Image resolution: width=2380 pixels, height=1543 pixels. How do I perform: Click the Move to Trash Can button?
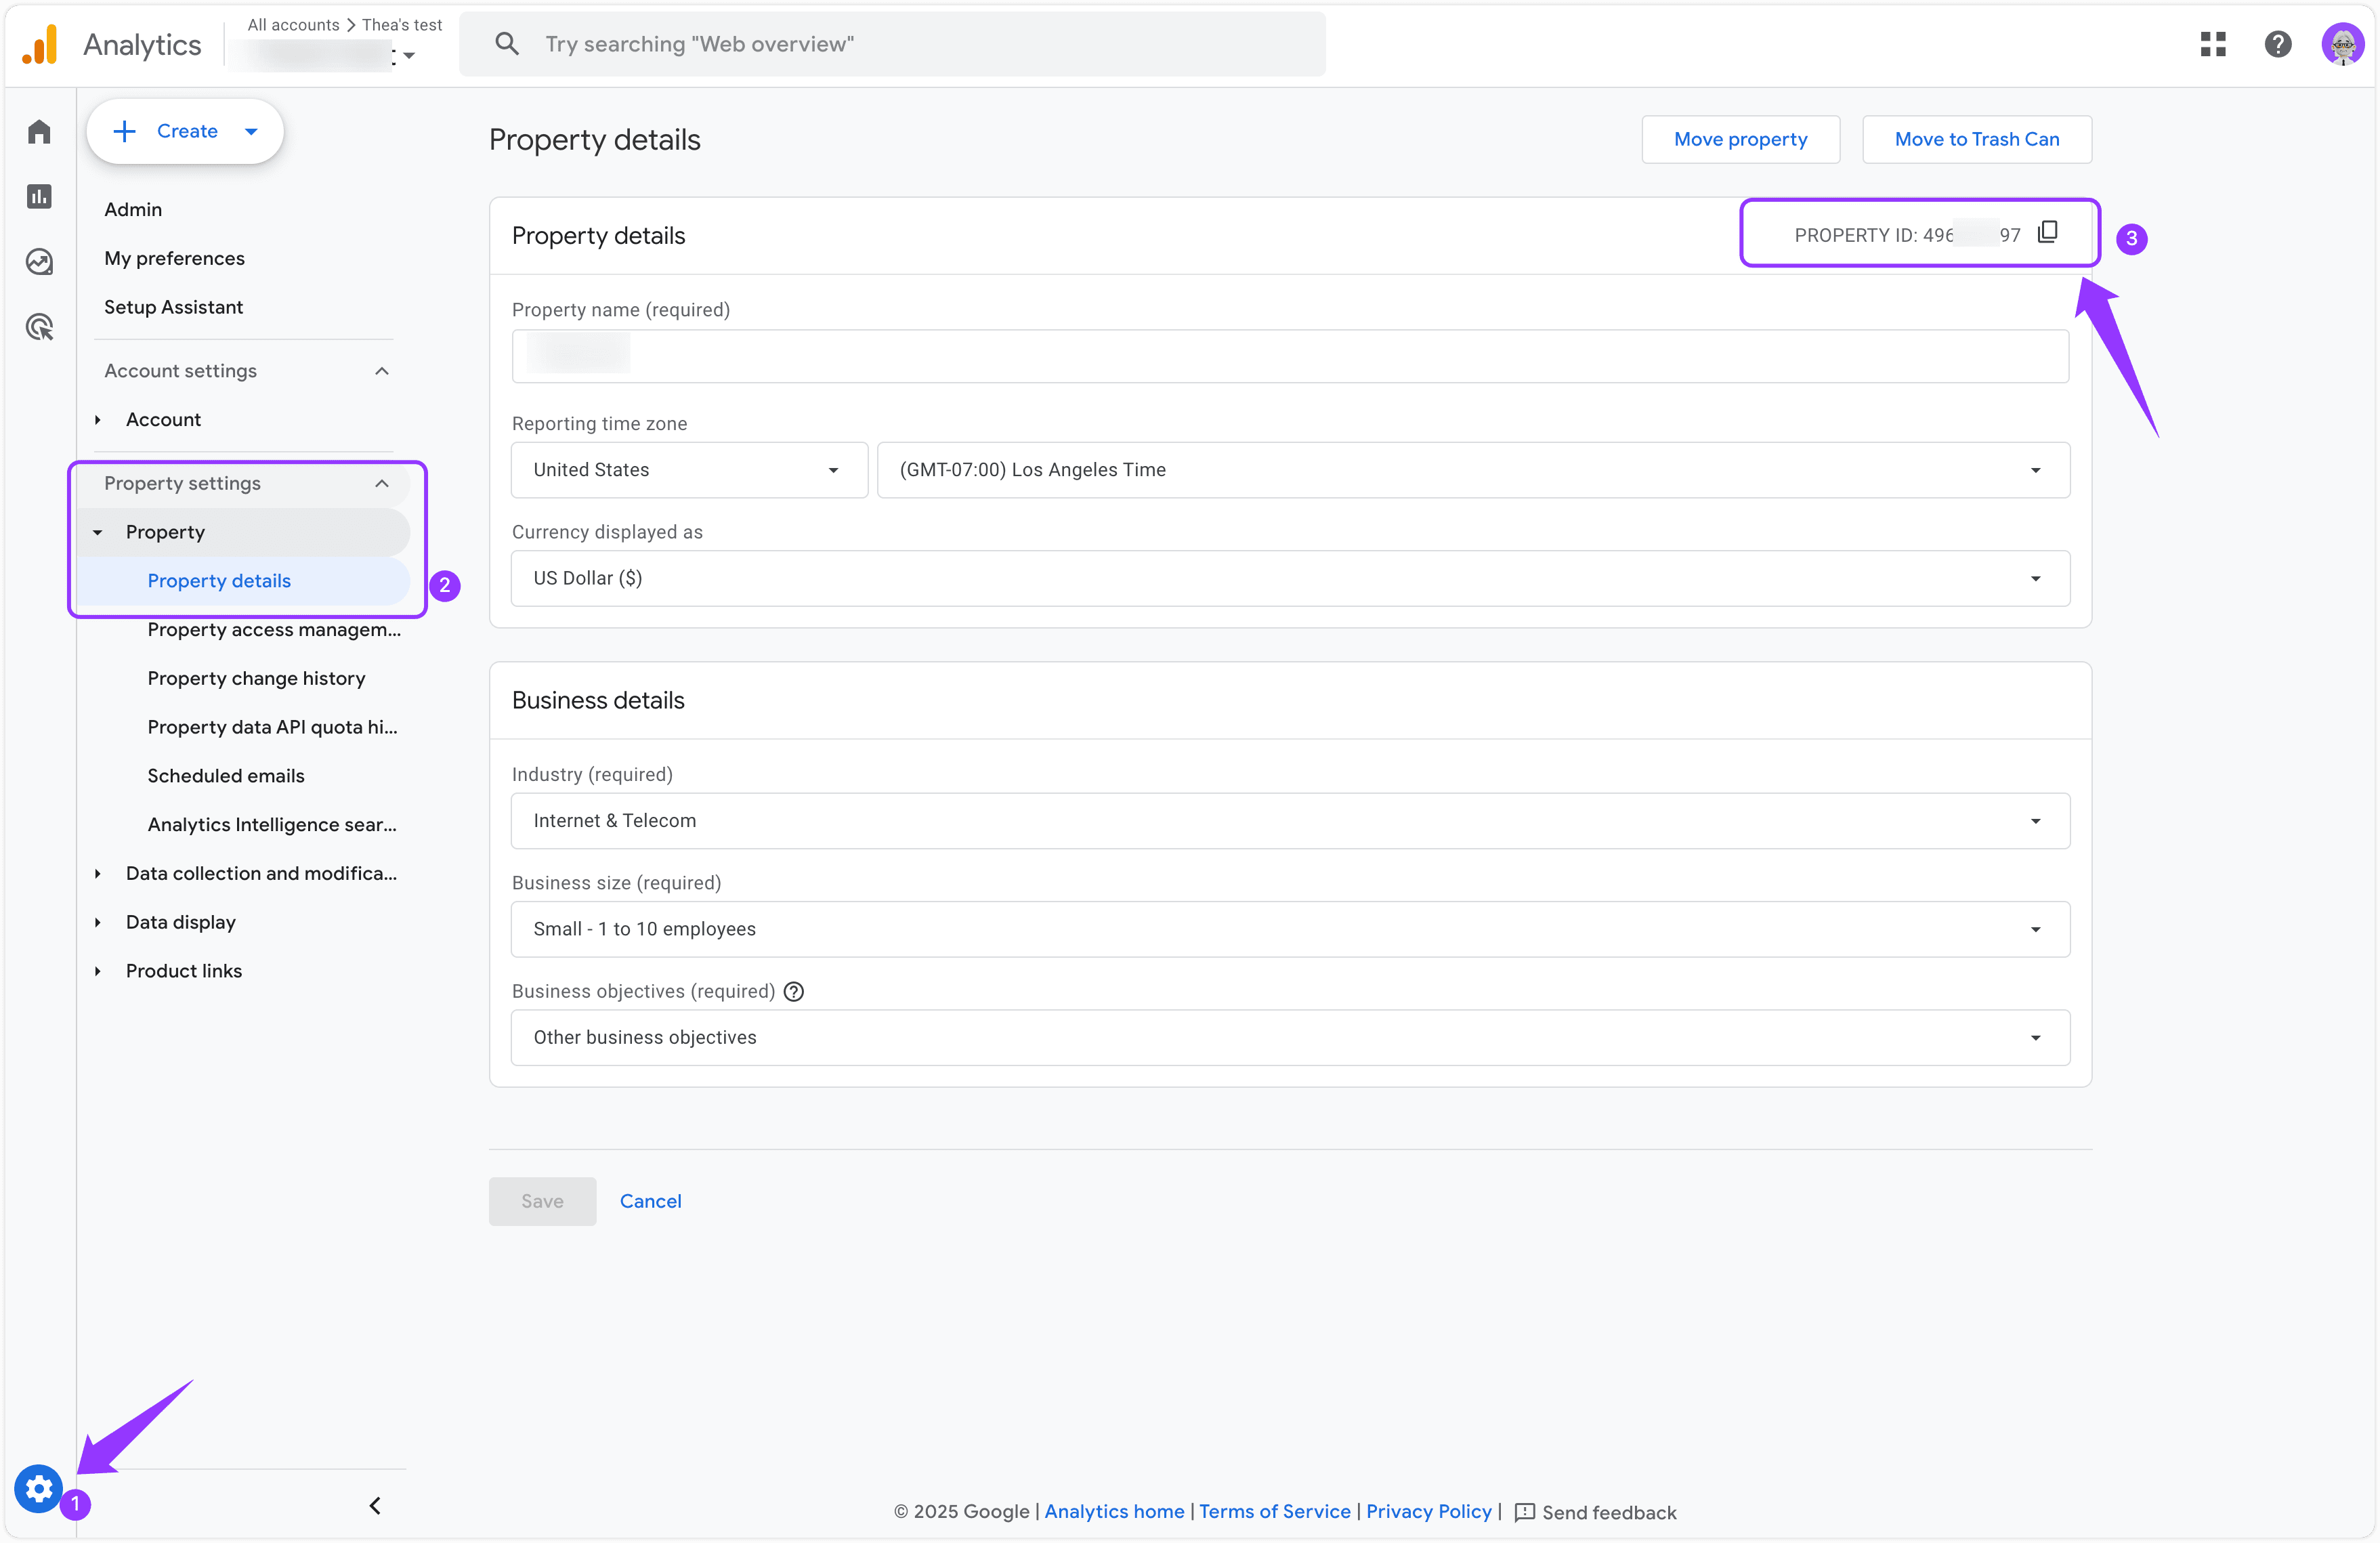point(1976,139)
